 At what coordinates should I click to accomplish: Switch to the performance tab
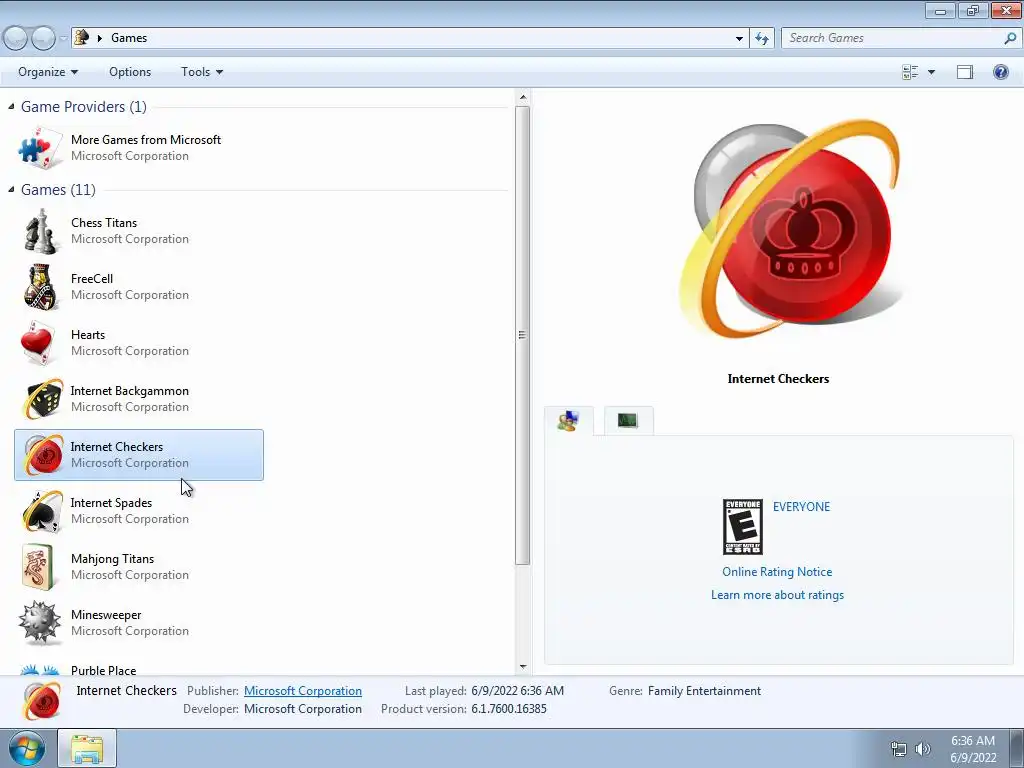628,421
